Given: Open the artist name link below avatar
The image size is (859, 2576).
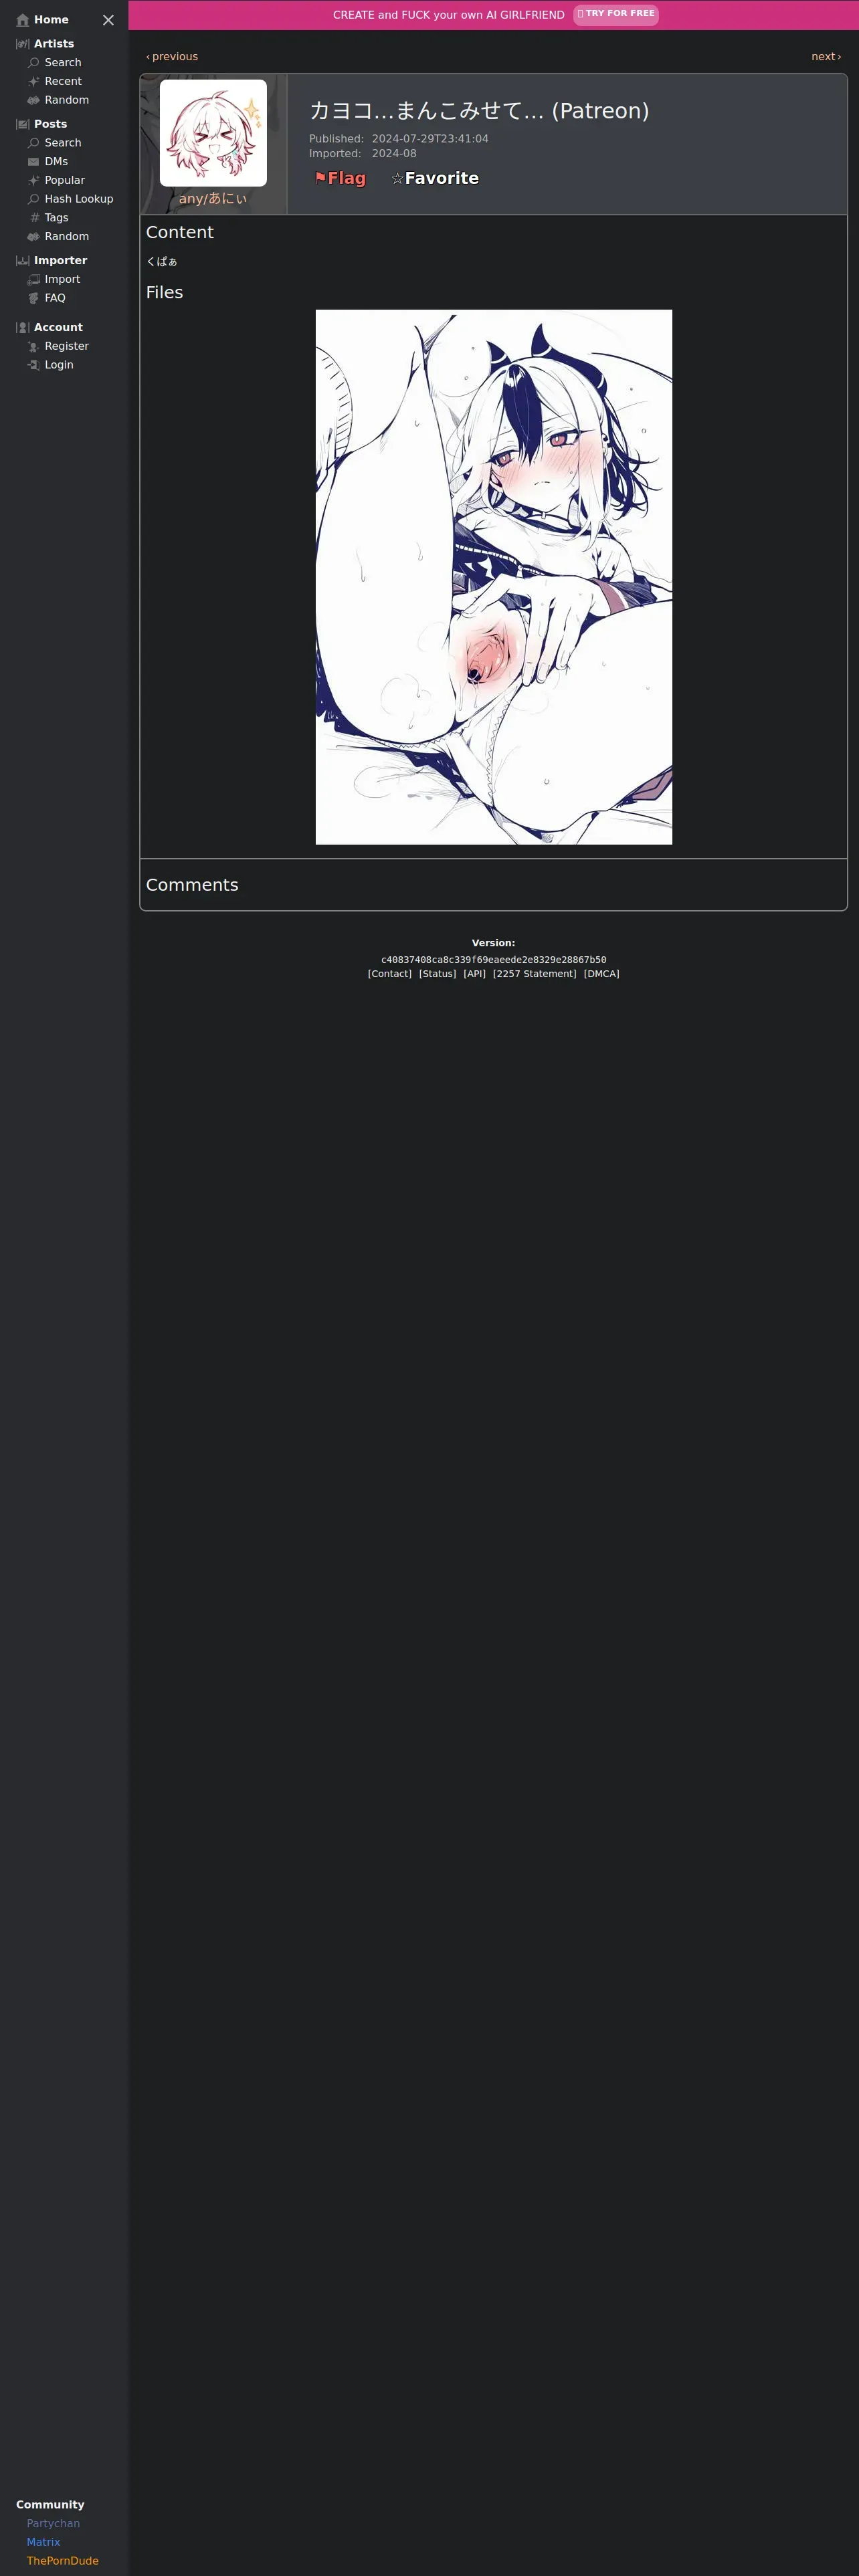Looking at the screenshot, I should coord(213,199).
